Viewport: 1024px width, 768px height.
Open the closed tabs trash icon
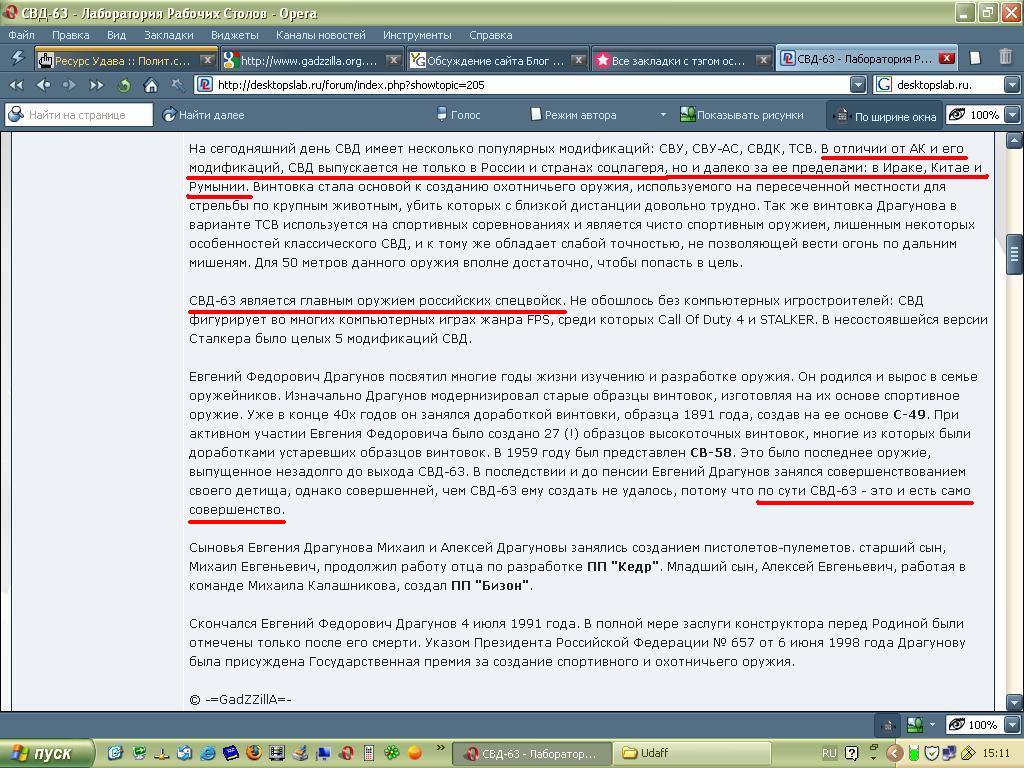click(1006, 58)
